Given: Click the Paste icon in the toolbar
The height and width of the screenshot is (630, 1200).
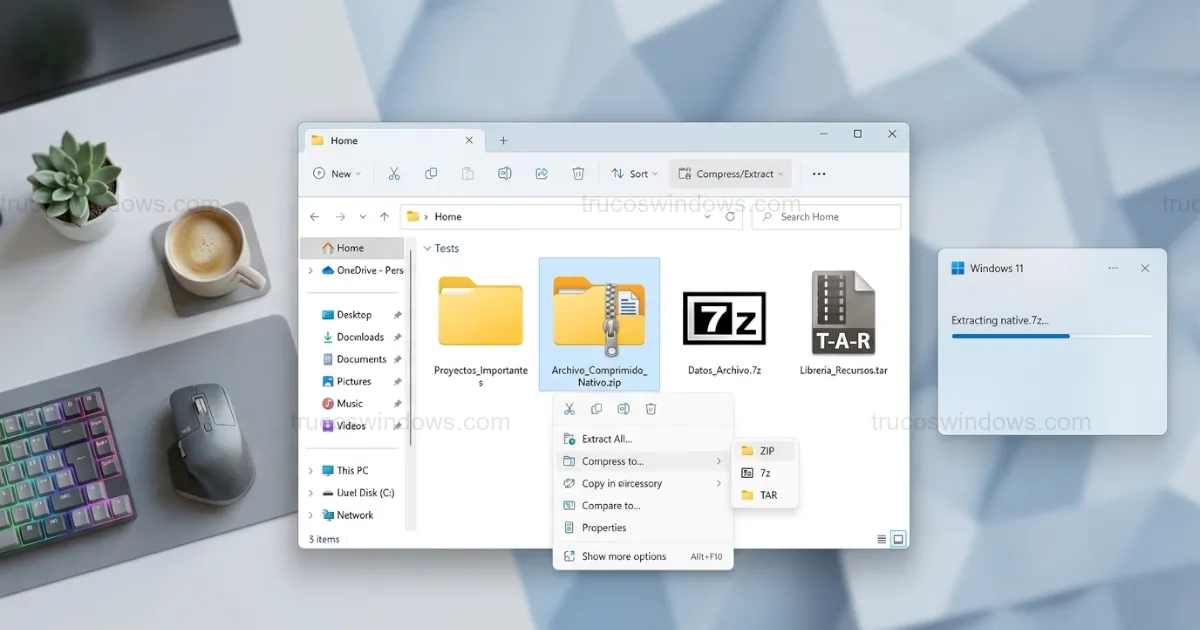Looking at the screenshot, I should click(467, 174).
